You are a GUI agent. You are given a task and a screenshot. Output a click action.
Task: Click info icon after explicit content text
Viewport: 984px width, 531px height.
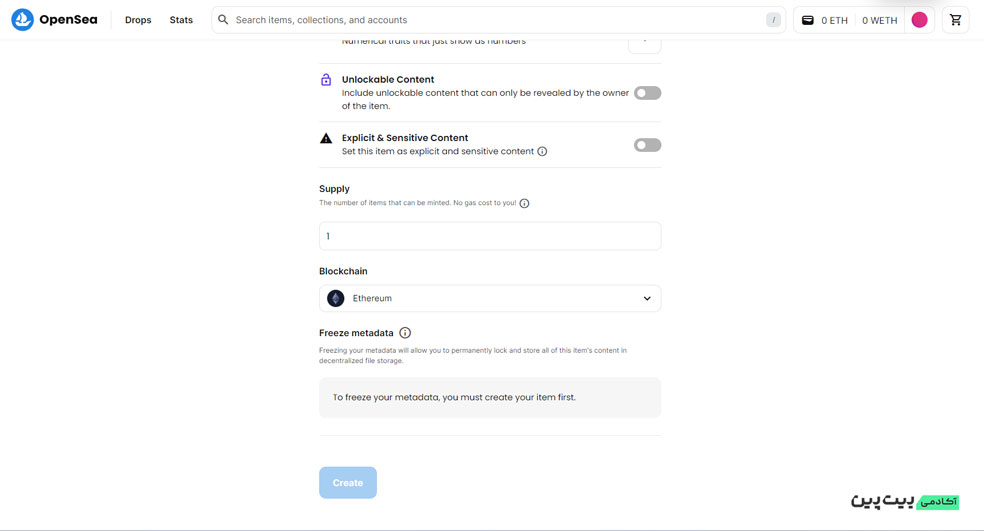tap(542, 151)
